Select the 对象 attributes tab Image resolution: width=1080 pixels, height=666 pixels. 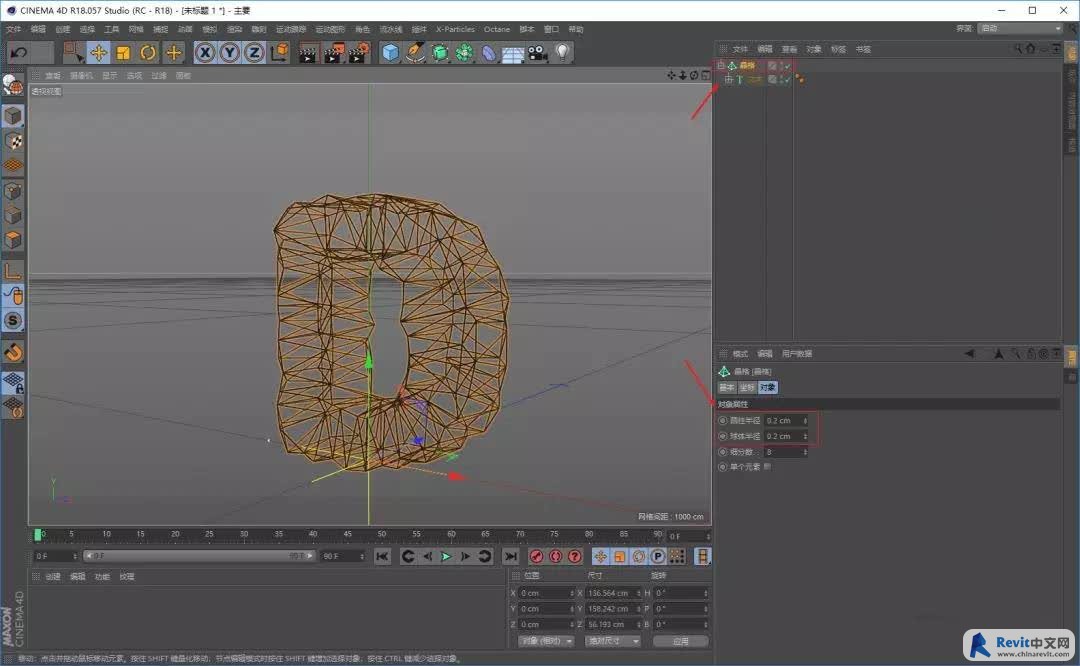pos(768,388)
